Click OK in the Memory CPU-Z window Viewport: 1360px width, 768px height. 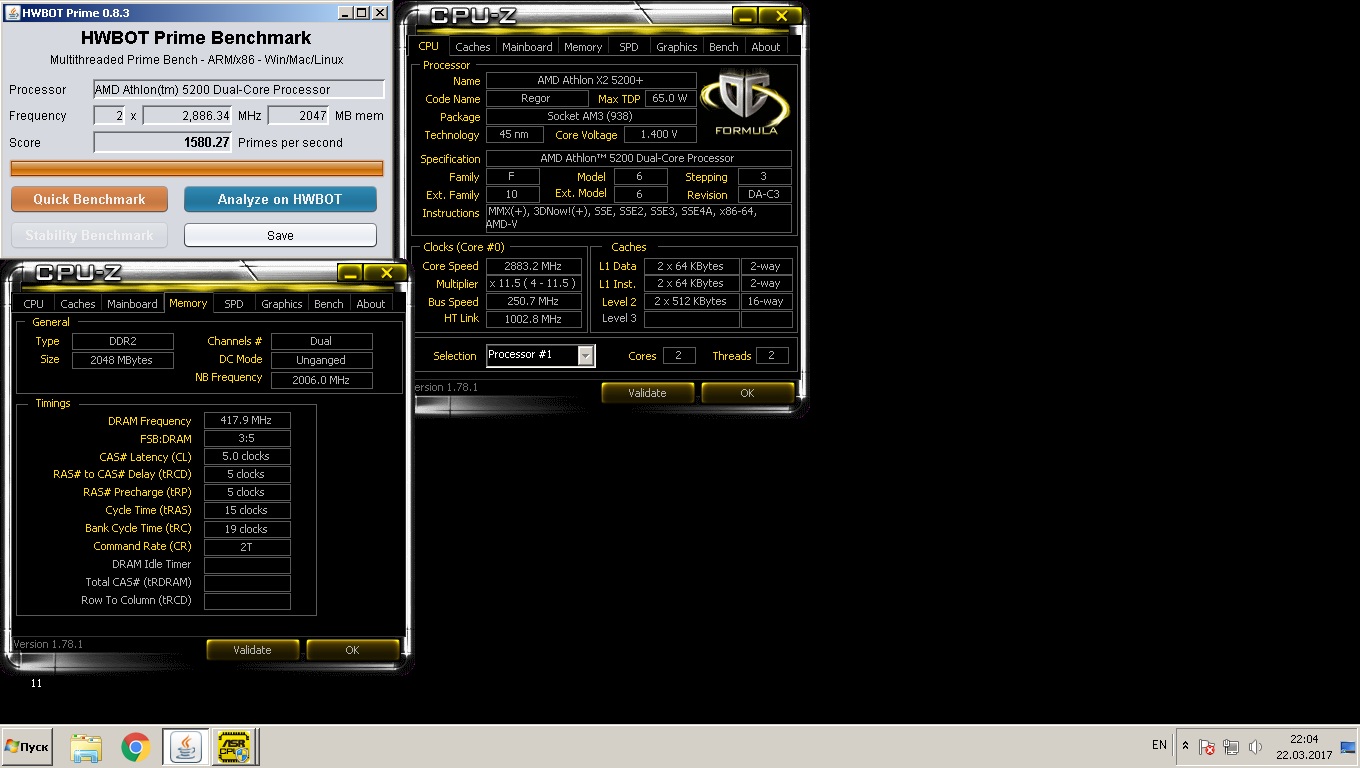tap(352, 650)
